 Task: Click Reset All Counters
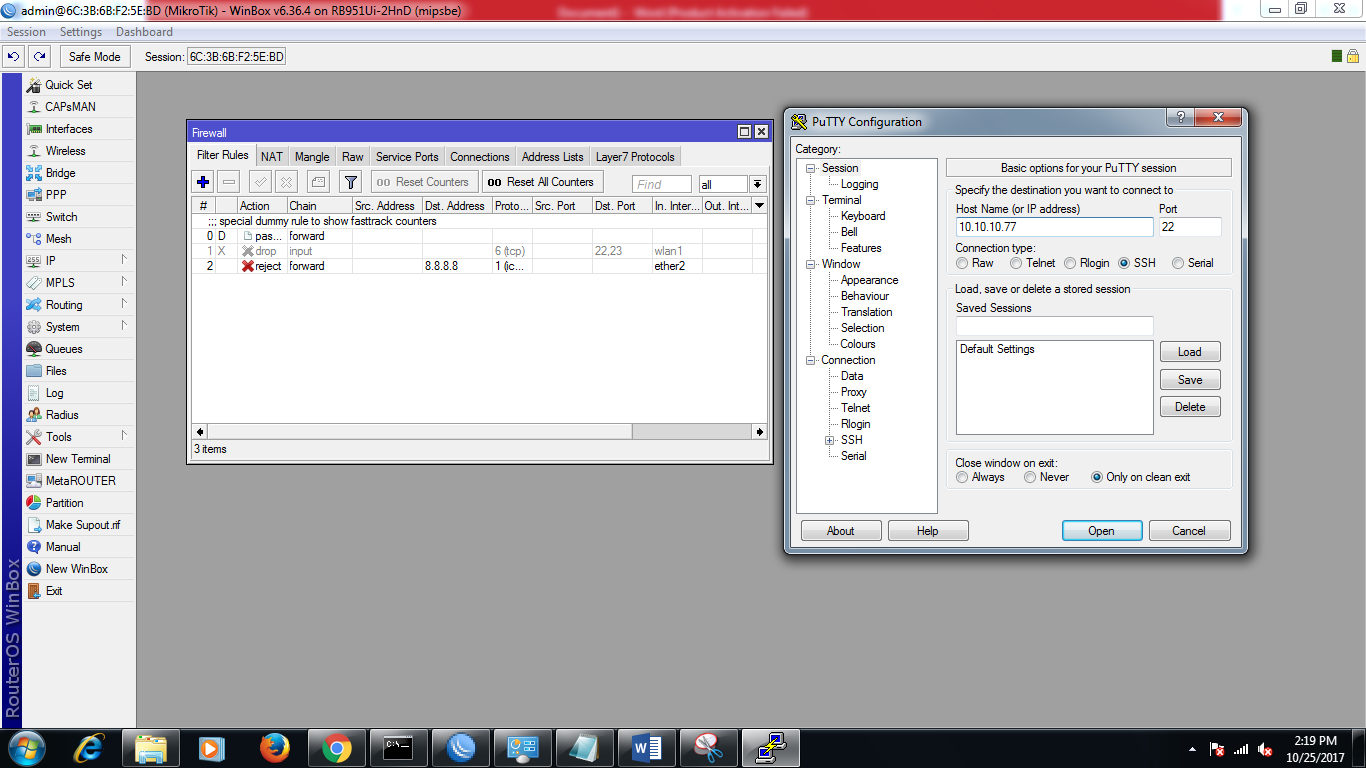(542, 181)
